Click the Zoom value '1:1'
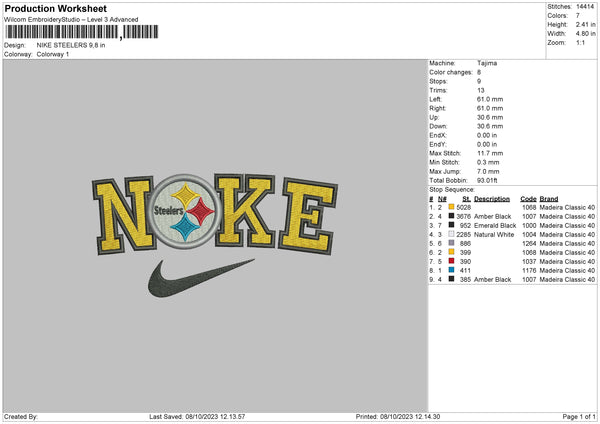Screen dimensions: 600x424 coord(580,42)
